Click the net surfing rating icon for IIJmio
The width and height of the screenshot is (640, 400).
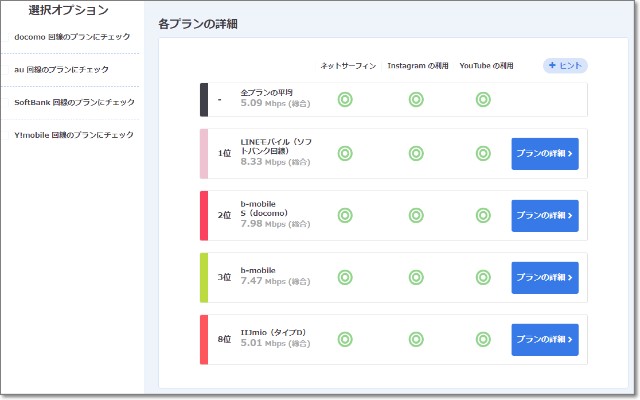tap(345, 339)
